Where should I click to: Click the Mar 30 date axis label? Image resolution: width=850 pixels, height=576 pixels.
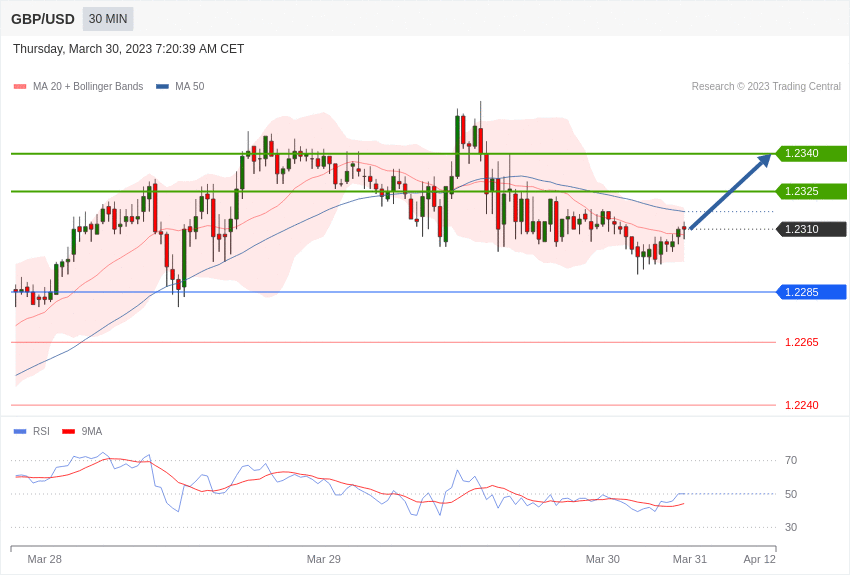pos(602,559)
